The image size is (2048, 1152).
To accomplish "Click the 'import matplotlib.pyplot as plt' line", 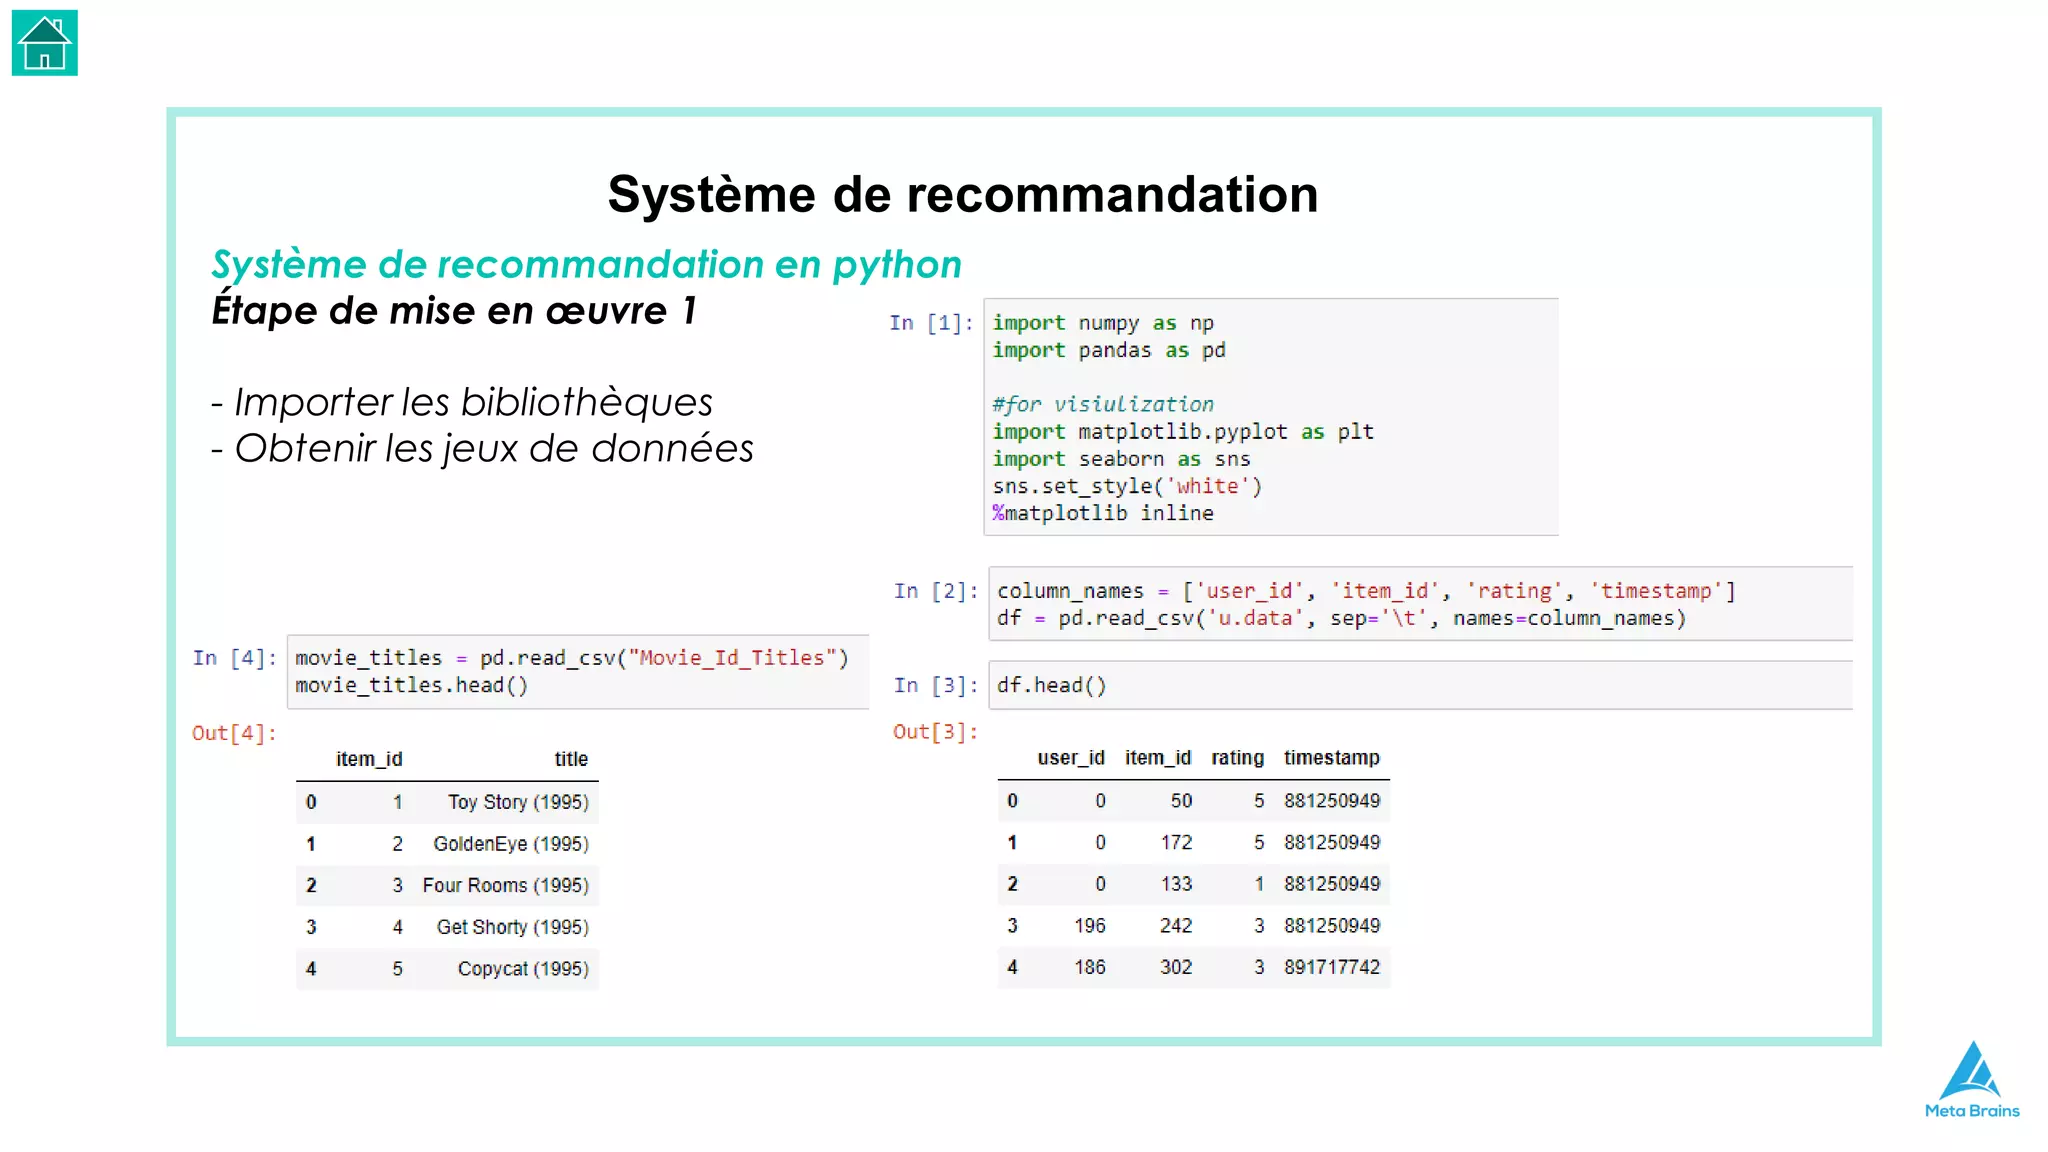I will click(x=1183, y=431).
